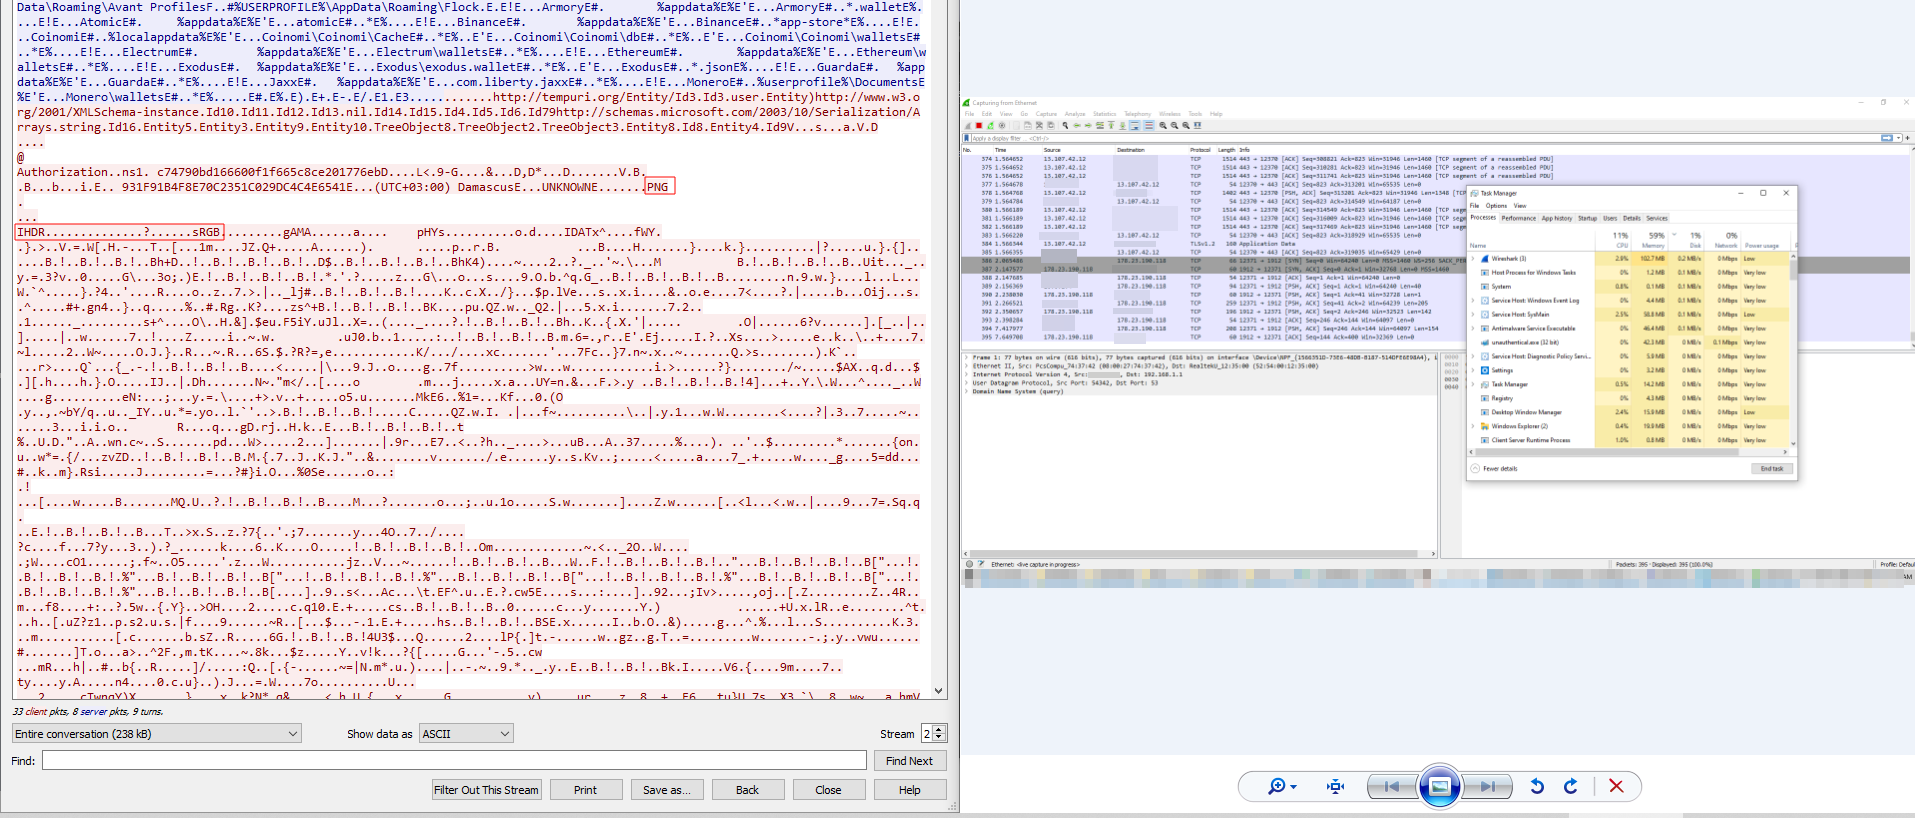Click the Print button
The height and width of the screenshot is (818, 1915).
click(585, 790)
